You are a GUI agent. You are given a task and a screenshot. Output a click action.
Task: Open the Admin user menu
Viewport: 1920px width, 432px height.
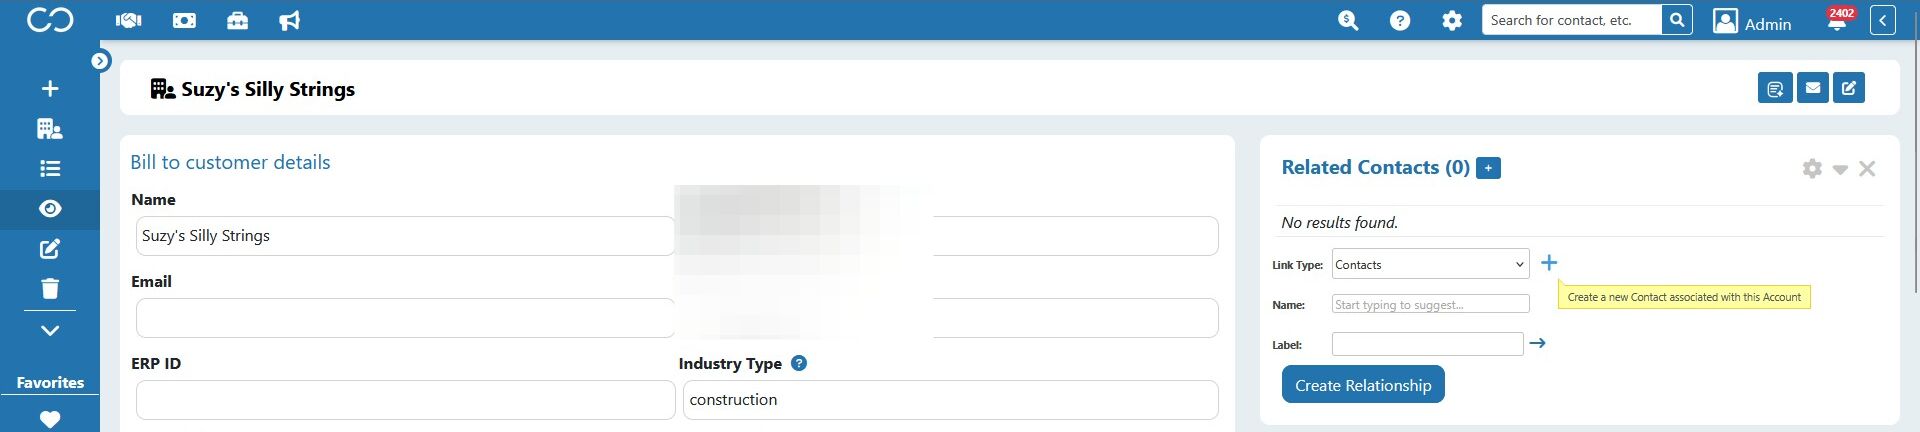(x=1752, y=21)
